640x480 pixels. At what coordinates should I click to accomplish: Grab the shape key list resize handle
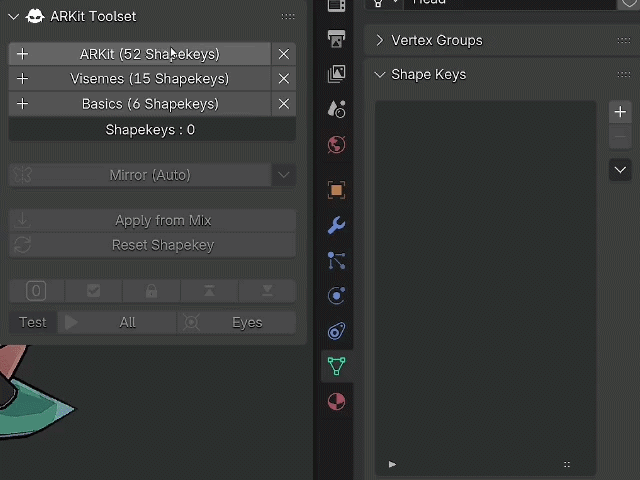coord(567,464)
